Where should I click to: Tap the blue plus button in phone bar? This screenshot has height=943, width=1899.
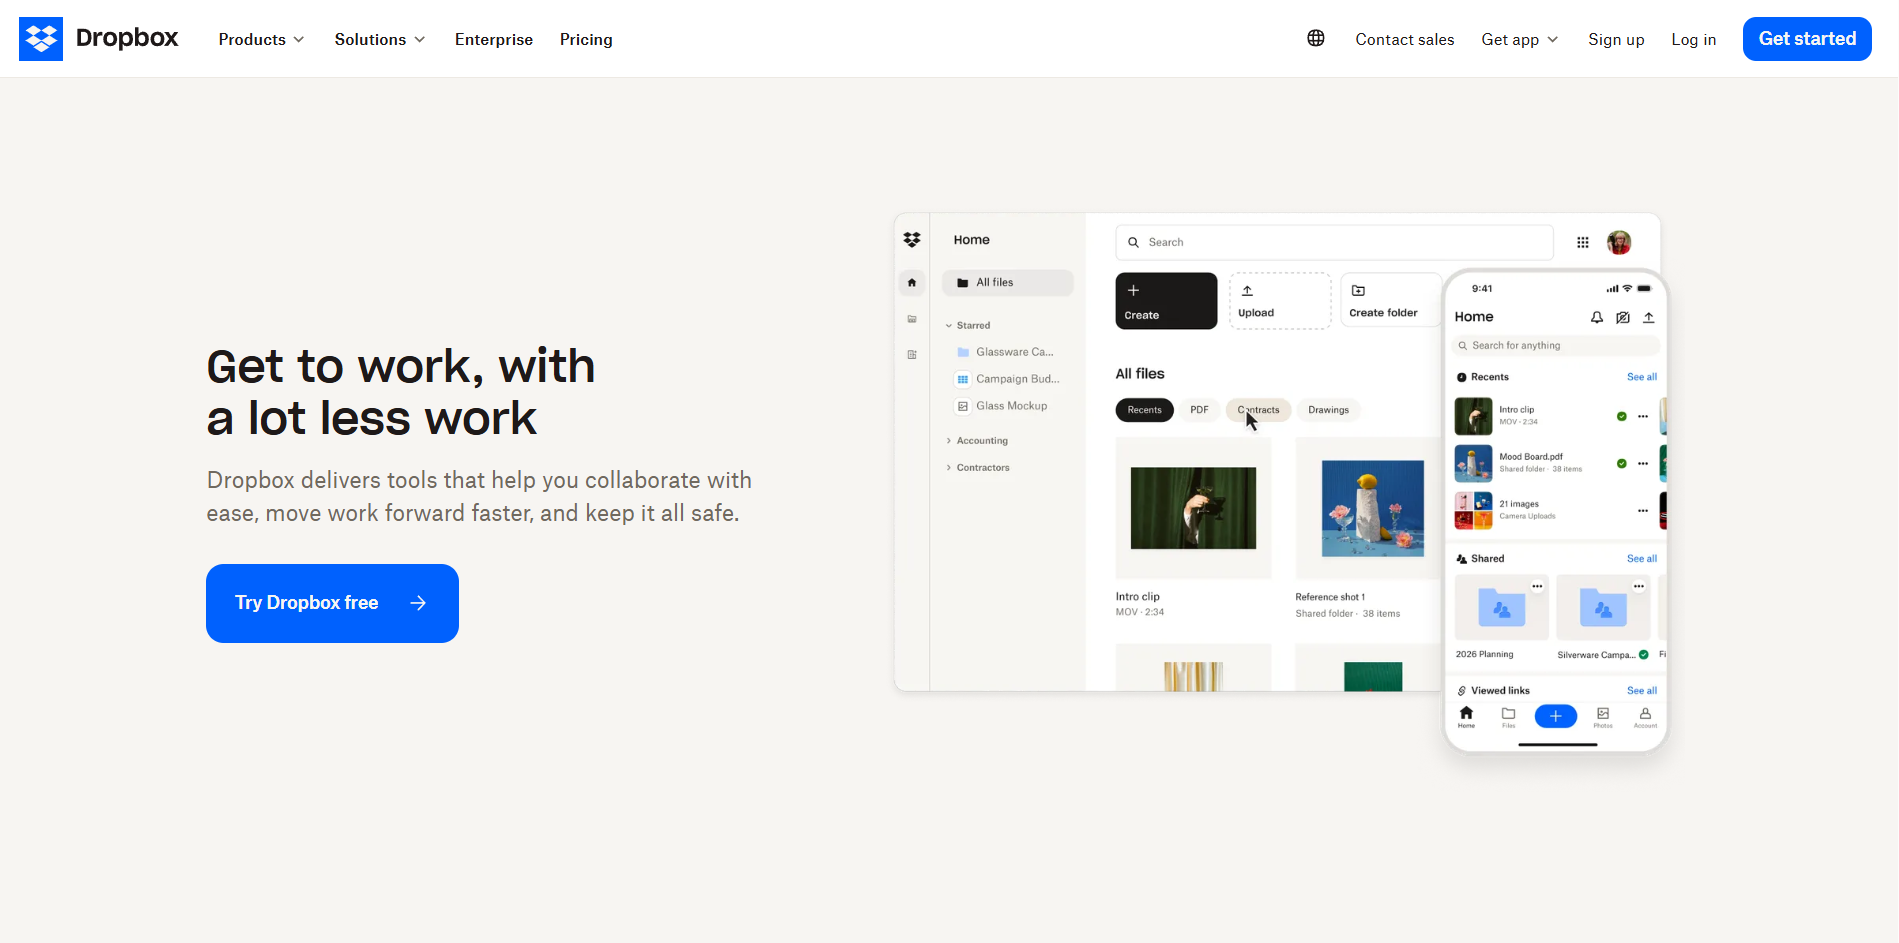click(x=1556, y=716)
